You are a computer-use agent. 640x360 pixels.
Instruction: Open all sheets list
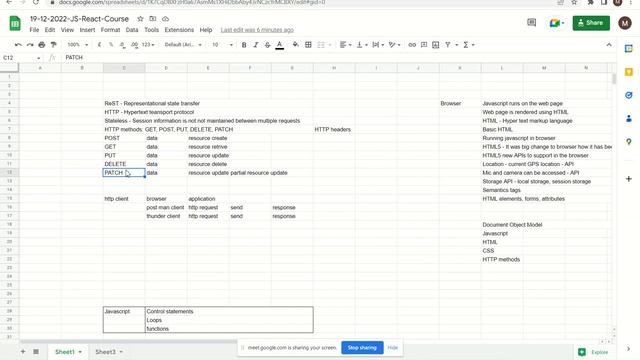click(x=36, y=351)
